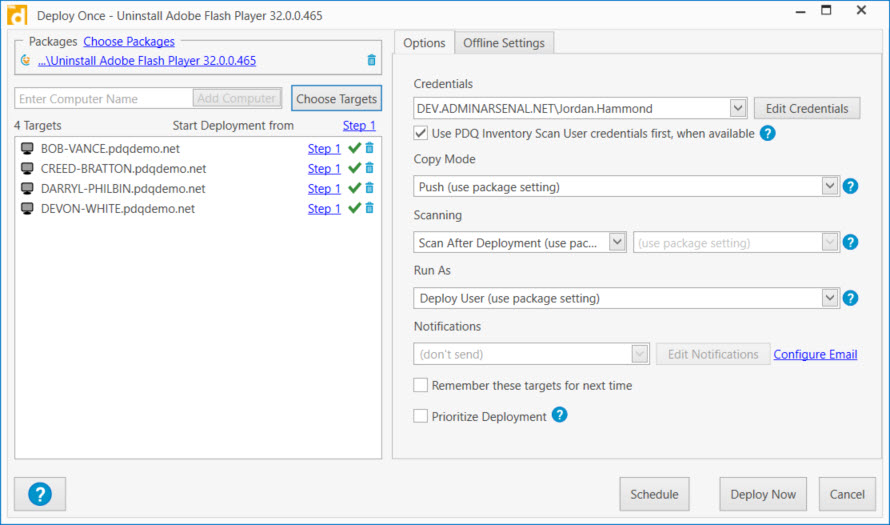Click computer icon next to DEVON-WHITE
The image size is (890, 525).
tap(27, 208)
